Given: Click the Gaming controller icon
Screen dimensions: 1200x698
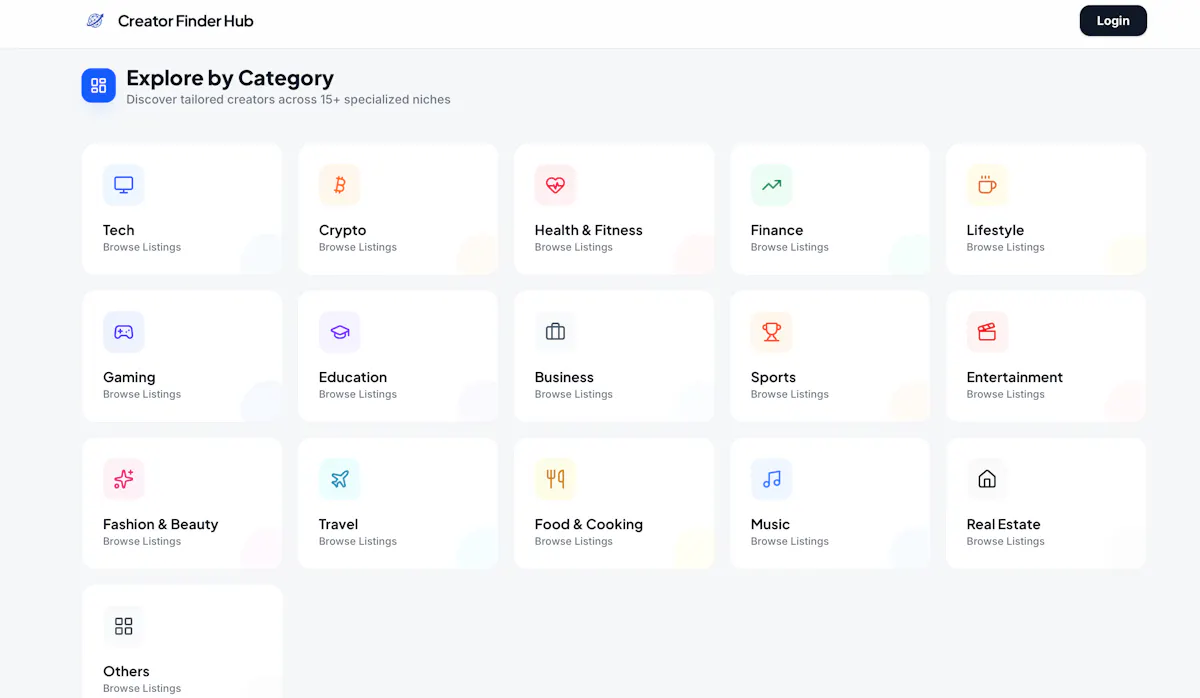Looking at the screenshot, I should pyautogui.click(x=124, y=332).
